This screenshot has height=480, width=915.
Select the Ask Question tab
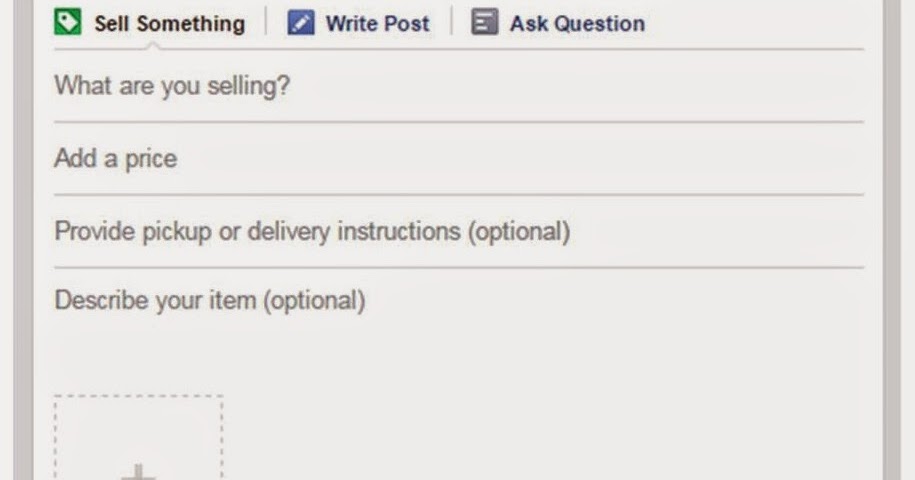pyautogui.click(x=558, y=23)
